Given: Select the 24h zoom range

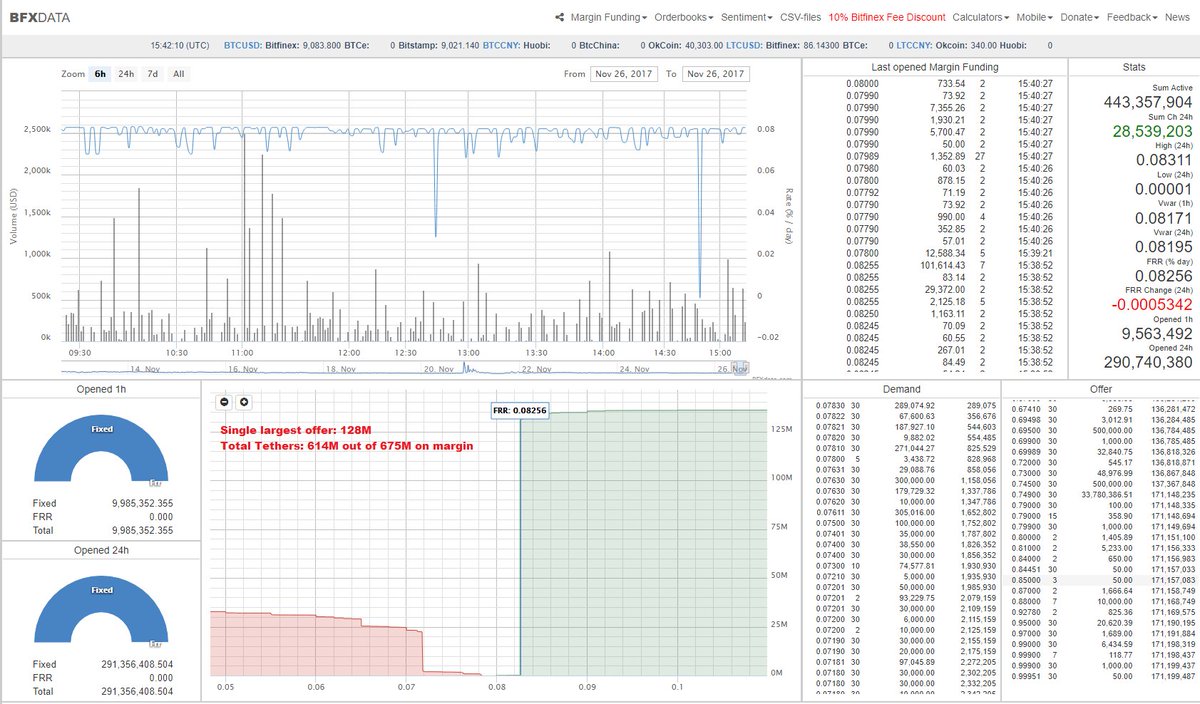Looking at the screenshot, I should pyautogui.click(x=126, y=74).
